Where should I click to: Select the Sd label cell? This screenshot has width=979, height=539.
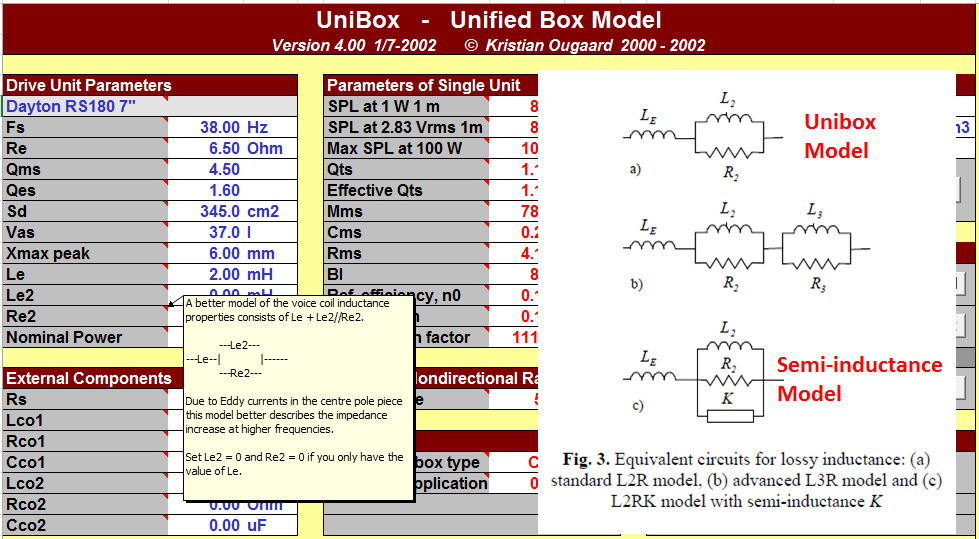(86, 211)
